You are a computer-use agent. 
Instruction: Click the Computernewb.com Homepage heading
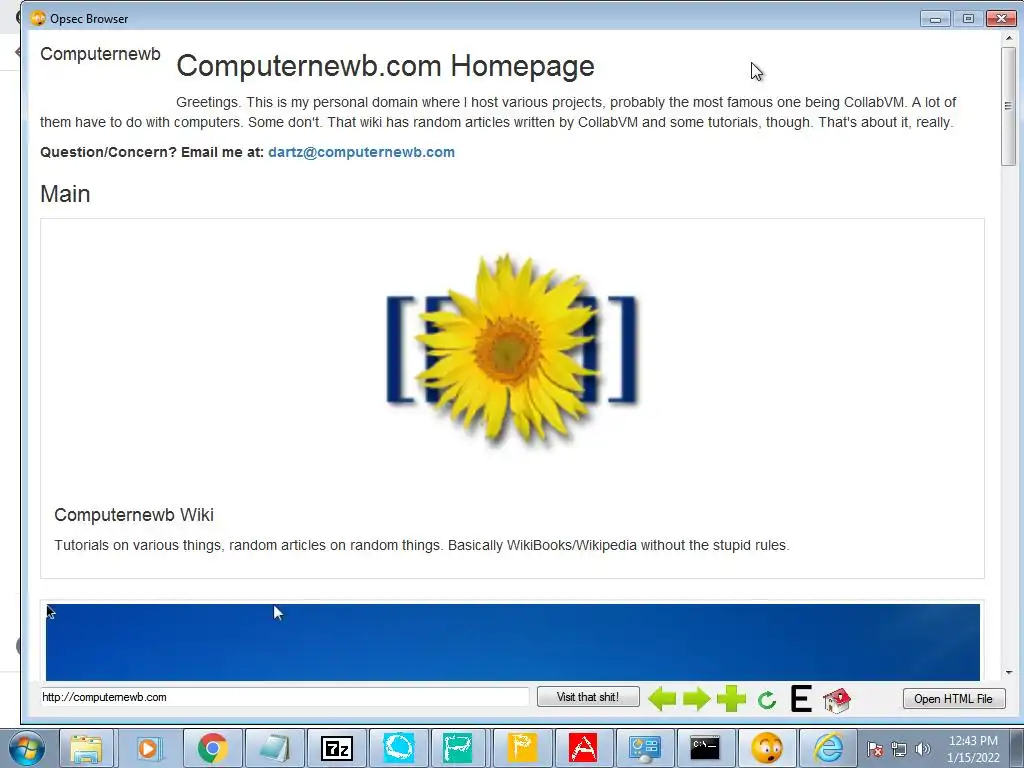coord(385,66)
